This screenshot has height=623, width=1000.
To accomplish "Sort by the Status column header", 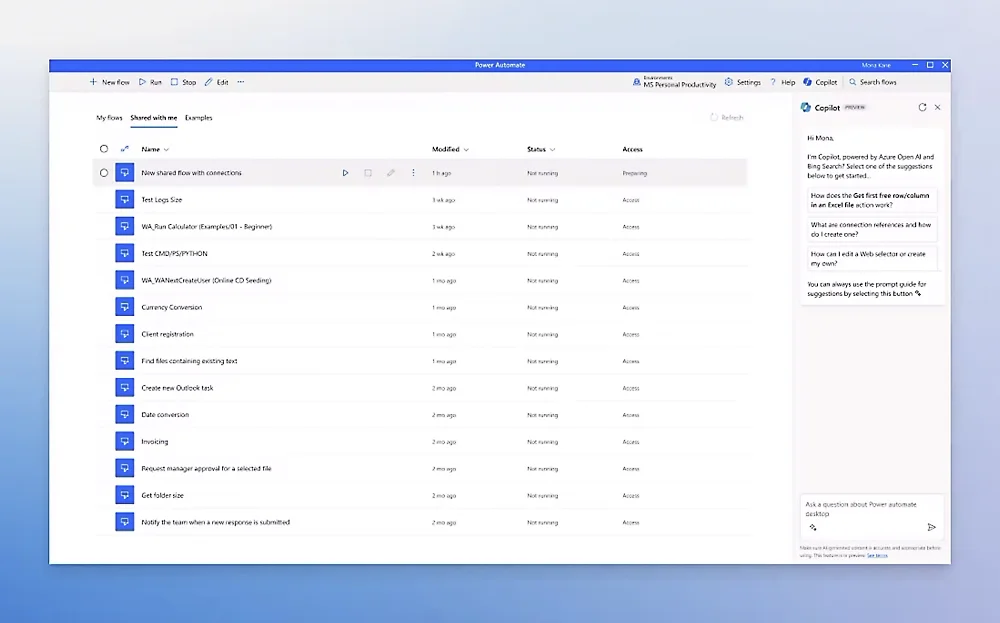I will coord(541,149).
